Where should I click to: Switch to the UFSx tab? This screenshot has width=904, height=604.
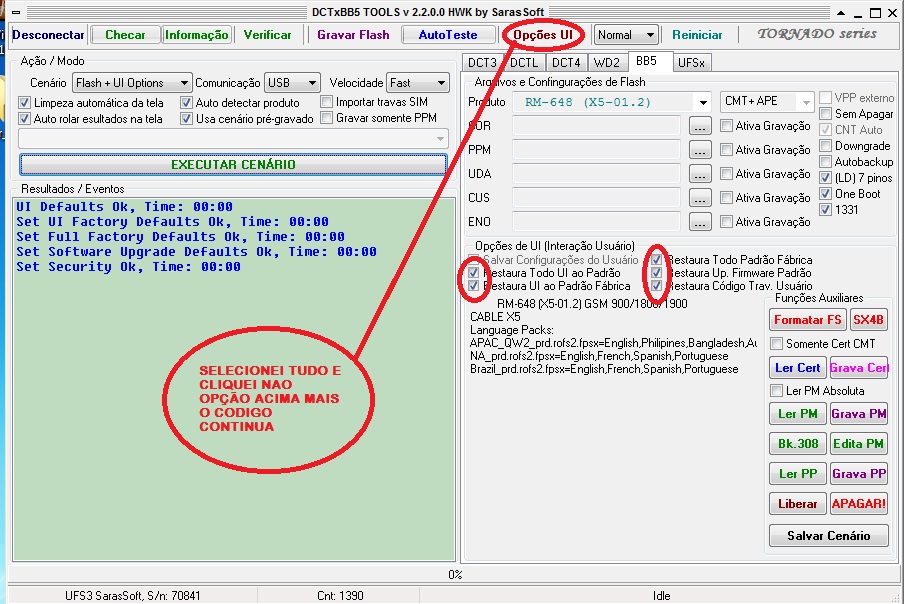tap(691, 63)
